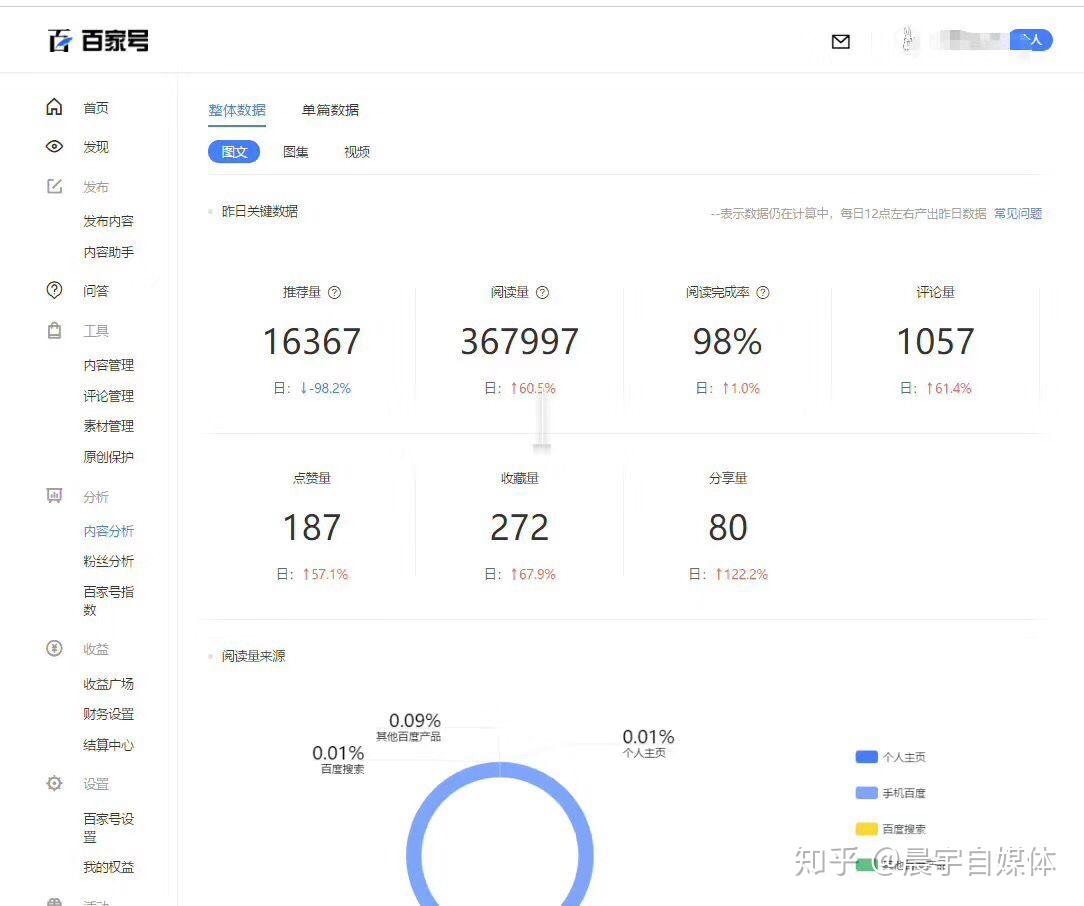This screenshot has width=1084, height=906.
Task: Click the yen coin icon beside 收益
Action: [54, 648]
